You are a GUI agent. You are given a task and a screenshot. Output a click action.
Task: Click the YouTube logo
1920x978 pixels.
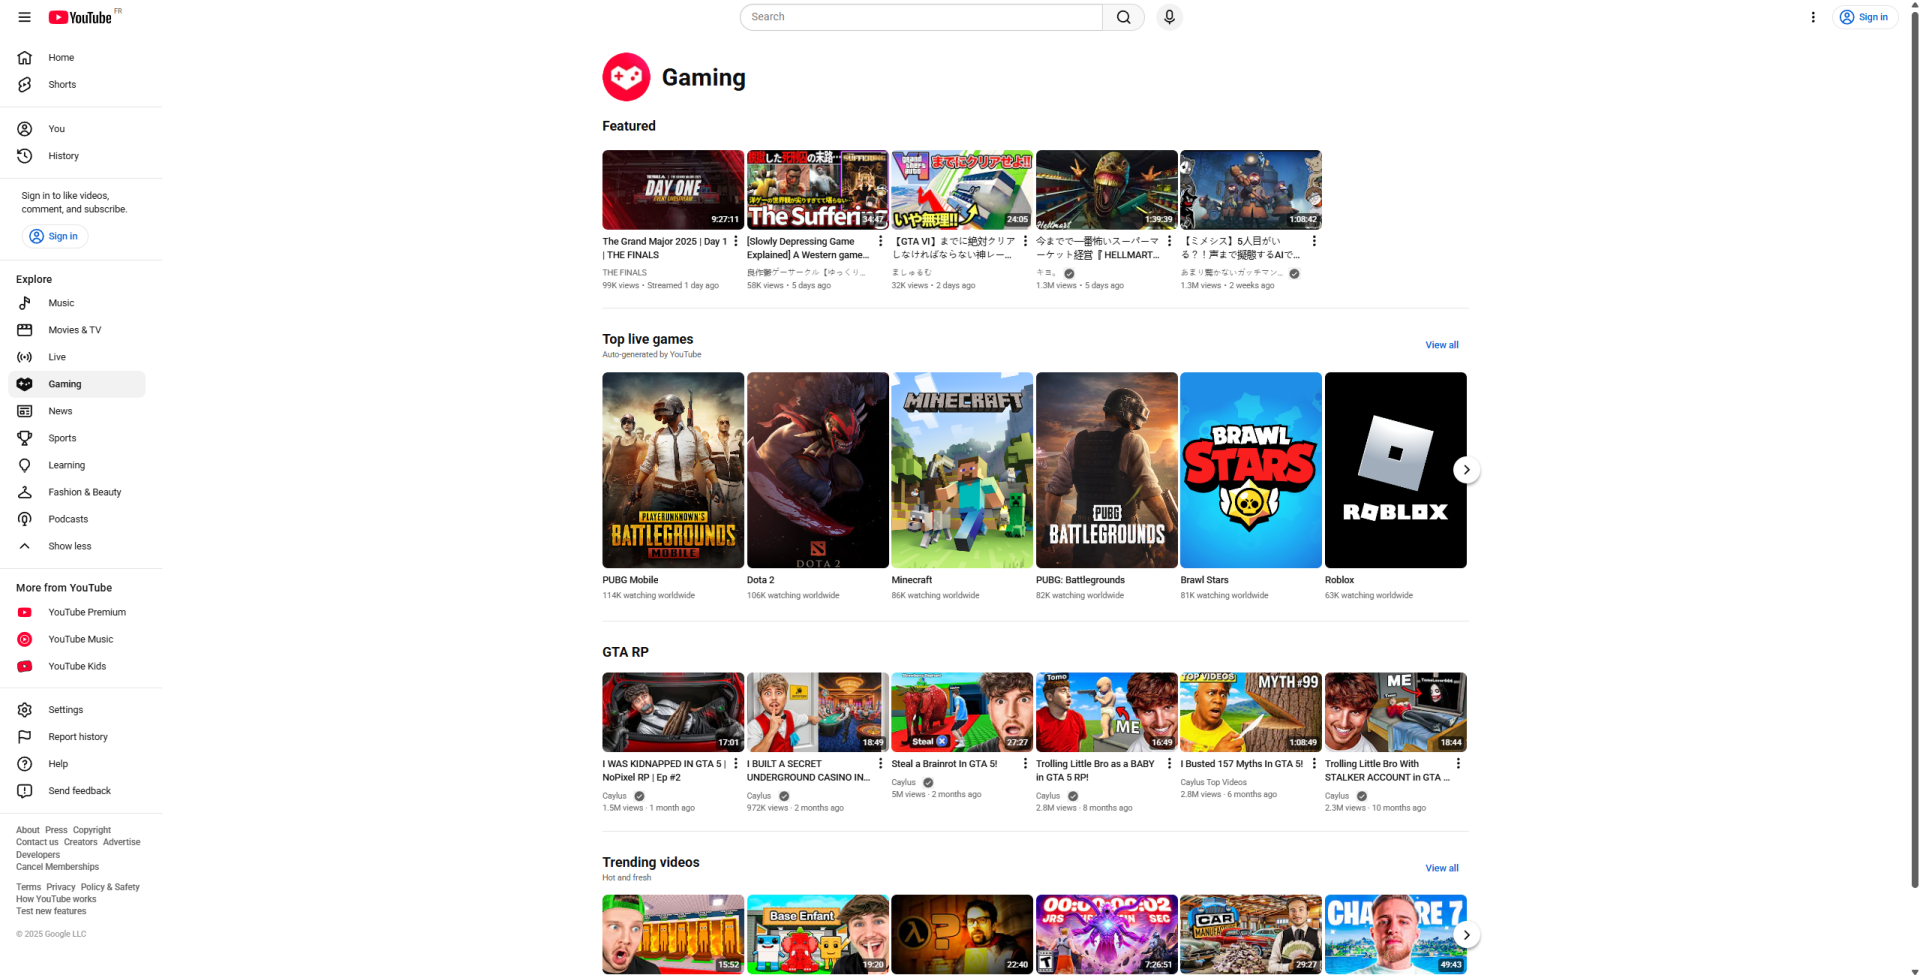point(80,17)
